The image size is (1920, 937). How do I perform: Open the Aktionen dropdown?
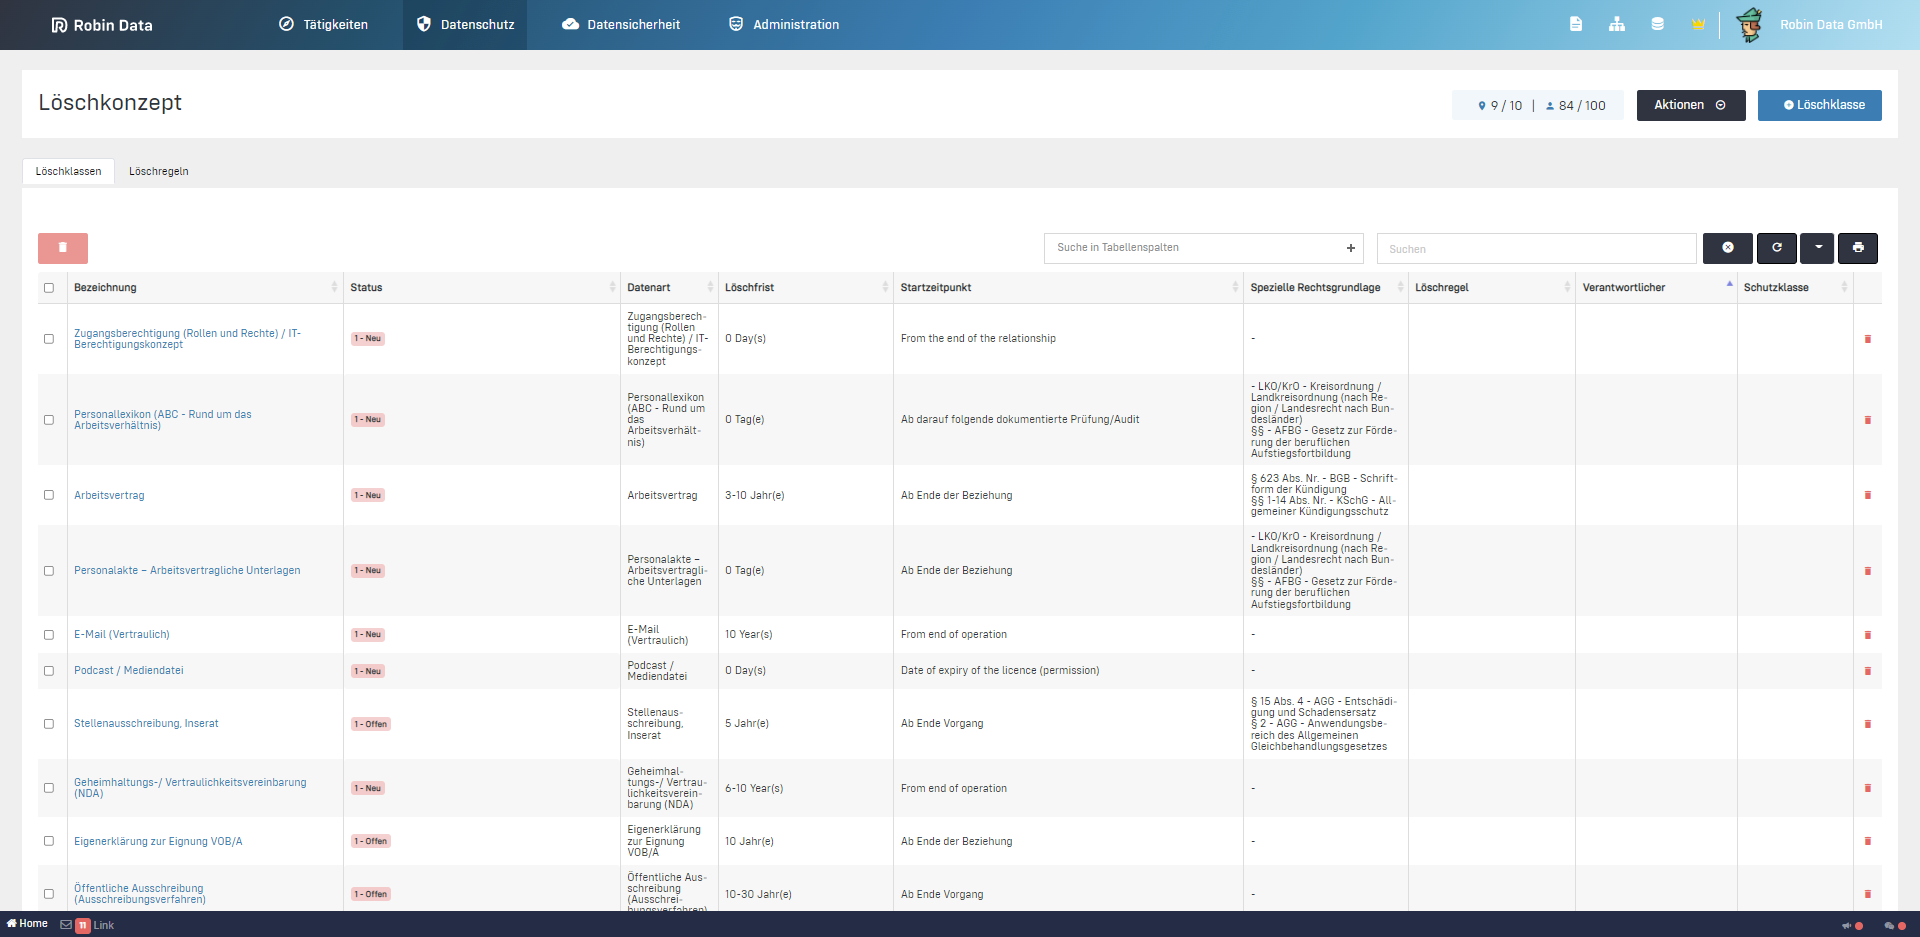(x=1690, y=105)
